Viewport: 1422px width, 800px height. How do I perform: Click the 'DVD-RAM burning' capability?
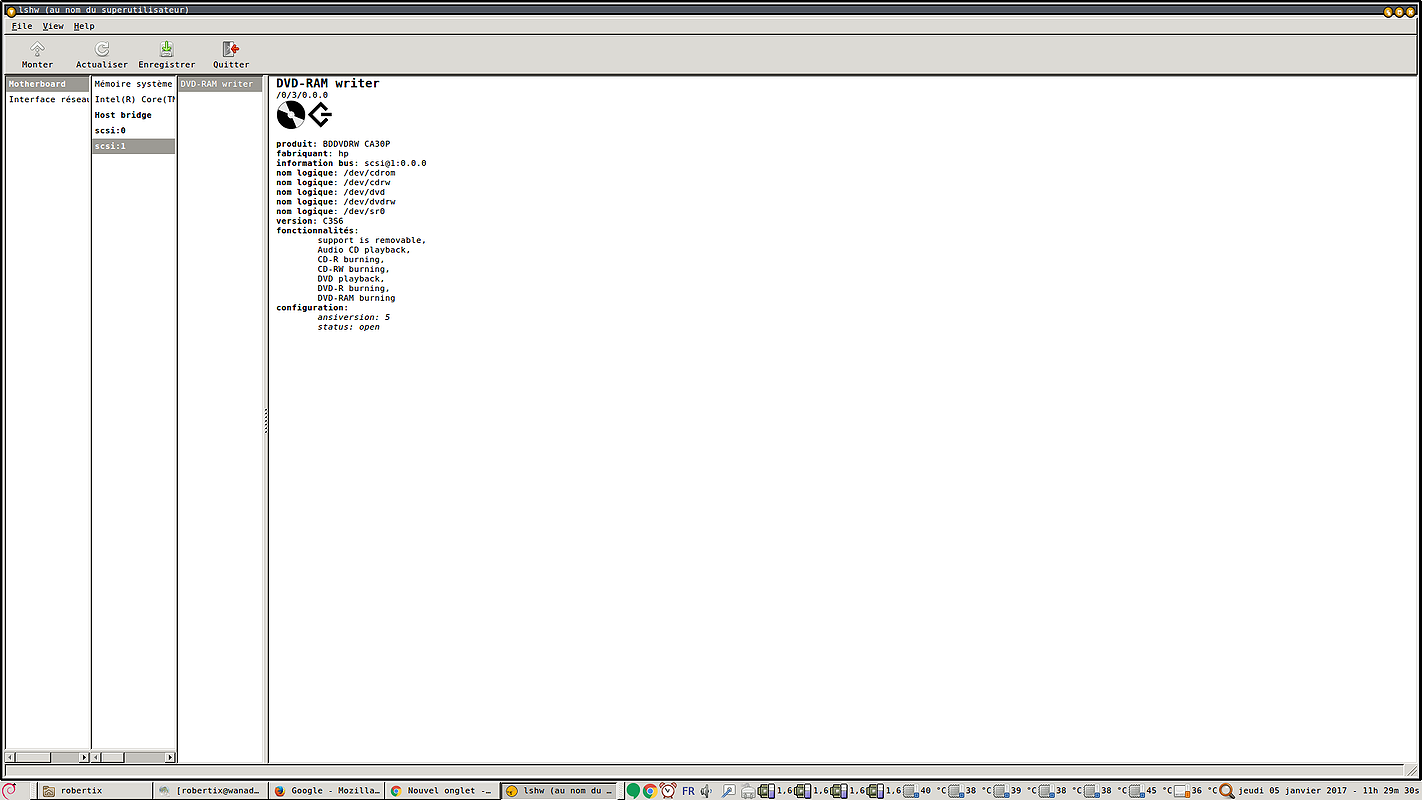coord(356,298)
